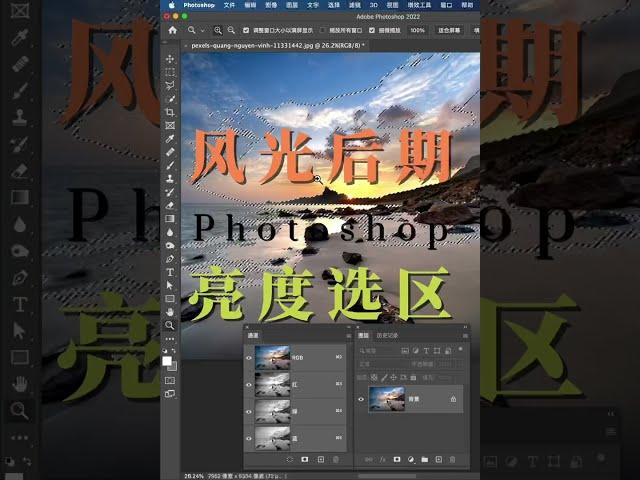Select the Clone Stamp tool
Screen dimensions: 640x480
click(170, 178)
